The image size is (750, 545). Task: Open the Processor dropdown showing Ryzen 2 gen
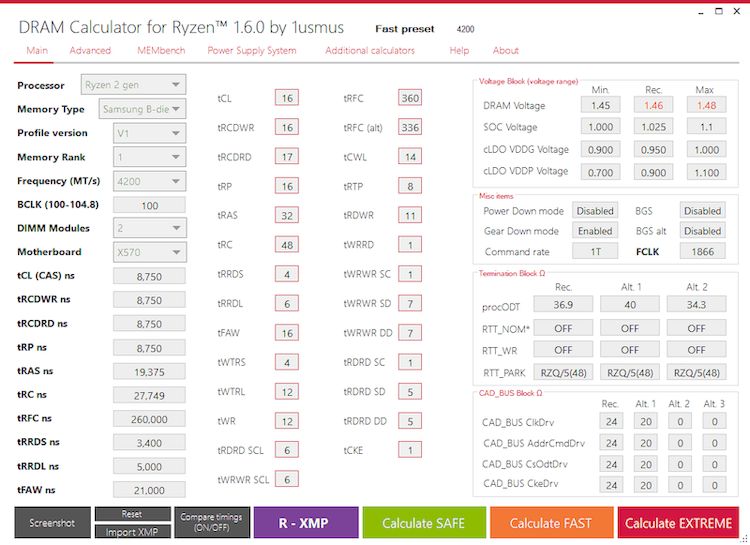(133, 85)
